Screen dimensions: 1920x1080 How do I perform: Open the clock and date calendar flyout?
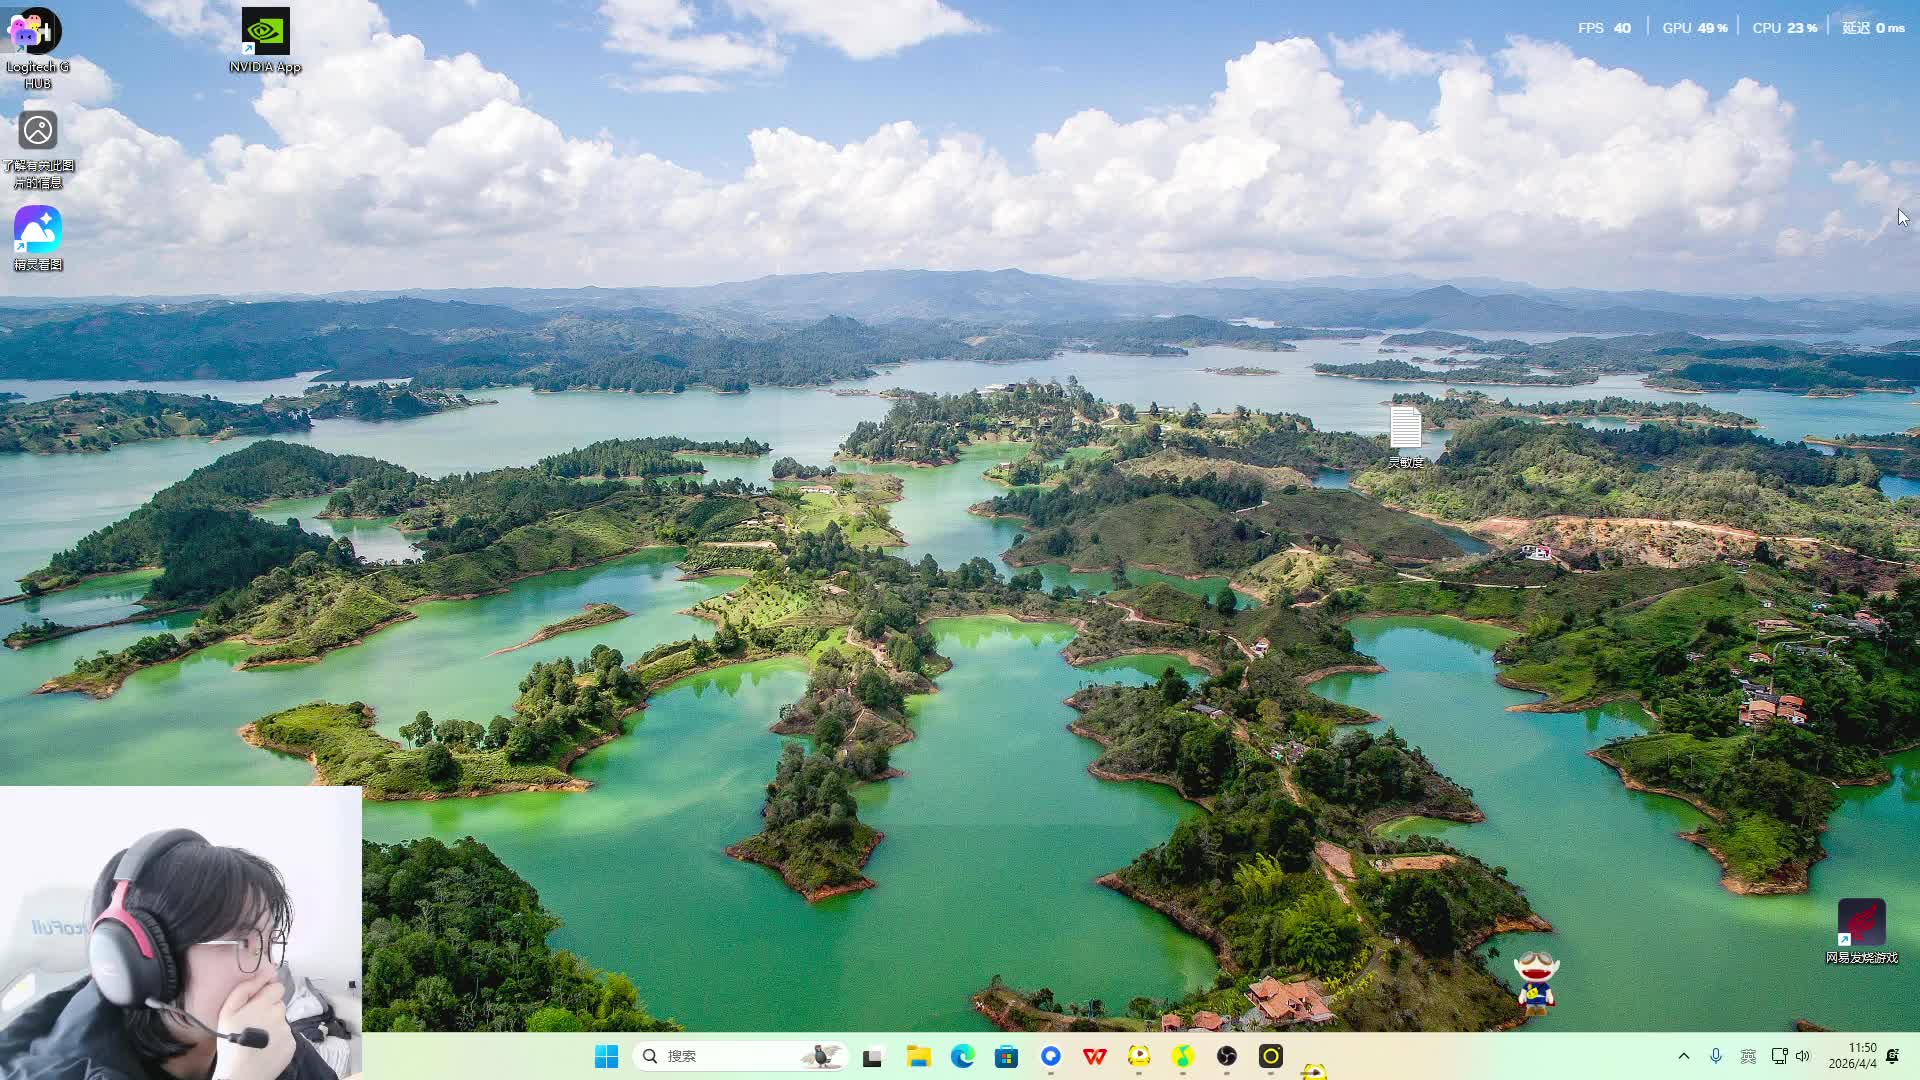tap(1852, 1056)
